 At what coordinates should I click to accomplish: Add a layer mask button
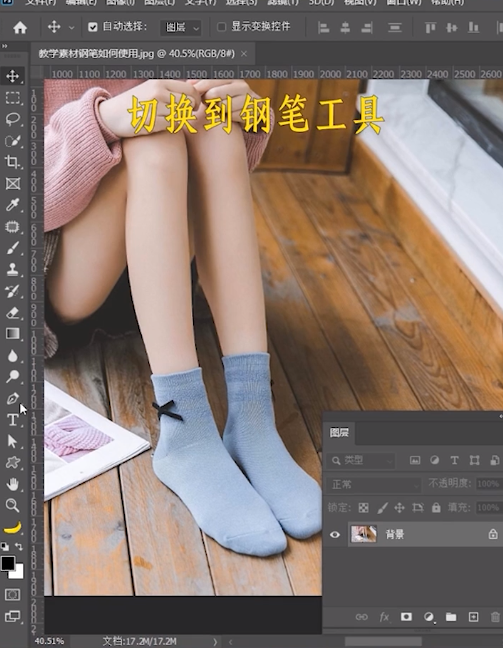coord(406,617)
